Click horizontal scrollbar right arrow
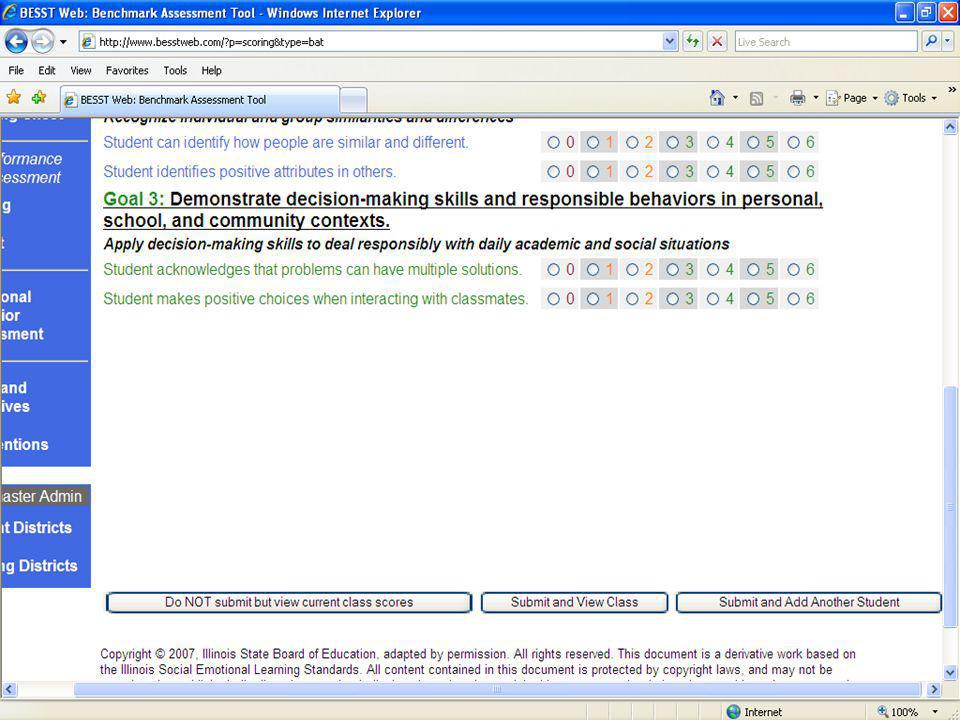 click(x=934, y=689)
